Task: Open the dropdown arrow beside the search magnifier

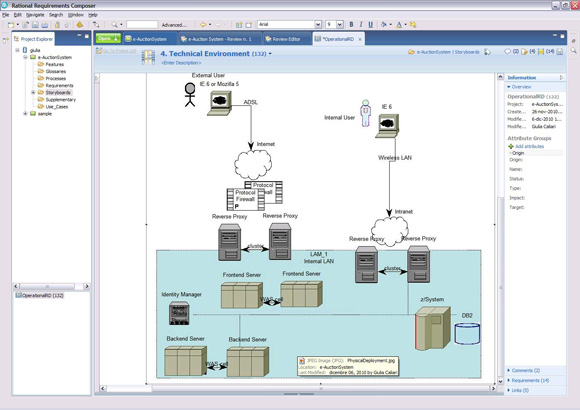Action: coord(121,25)
